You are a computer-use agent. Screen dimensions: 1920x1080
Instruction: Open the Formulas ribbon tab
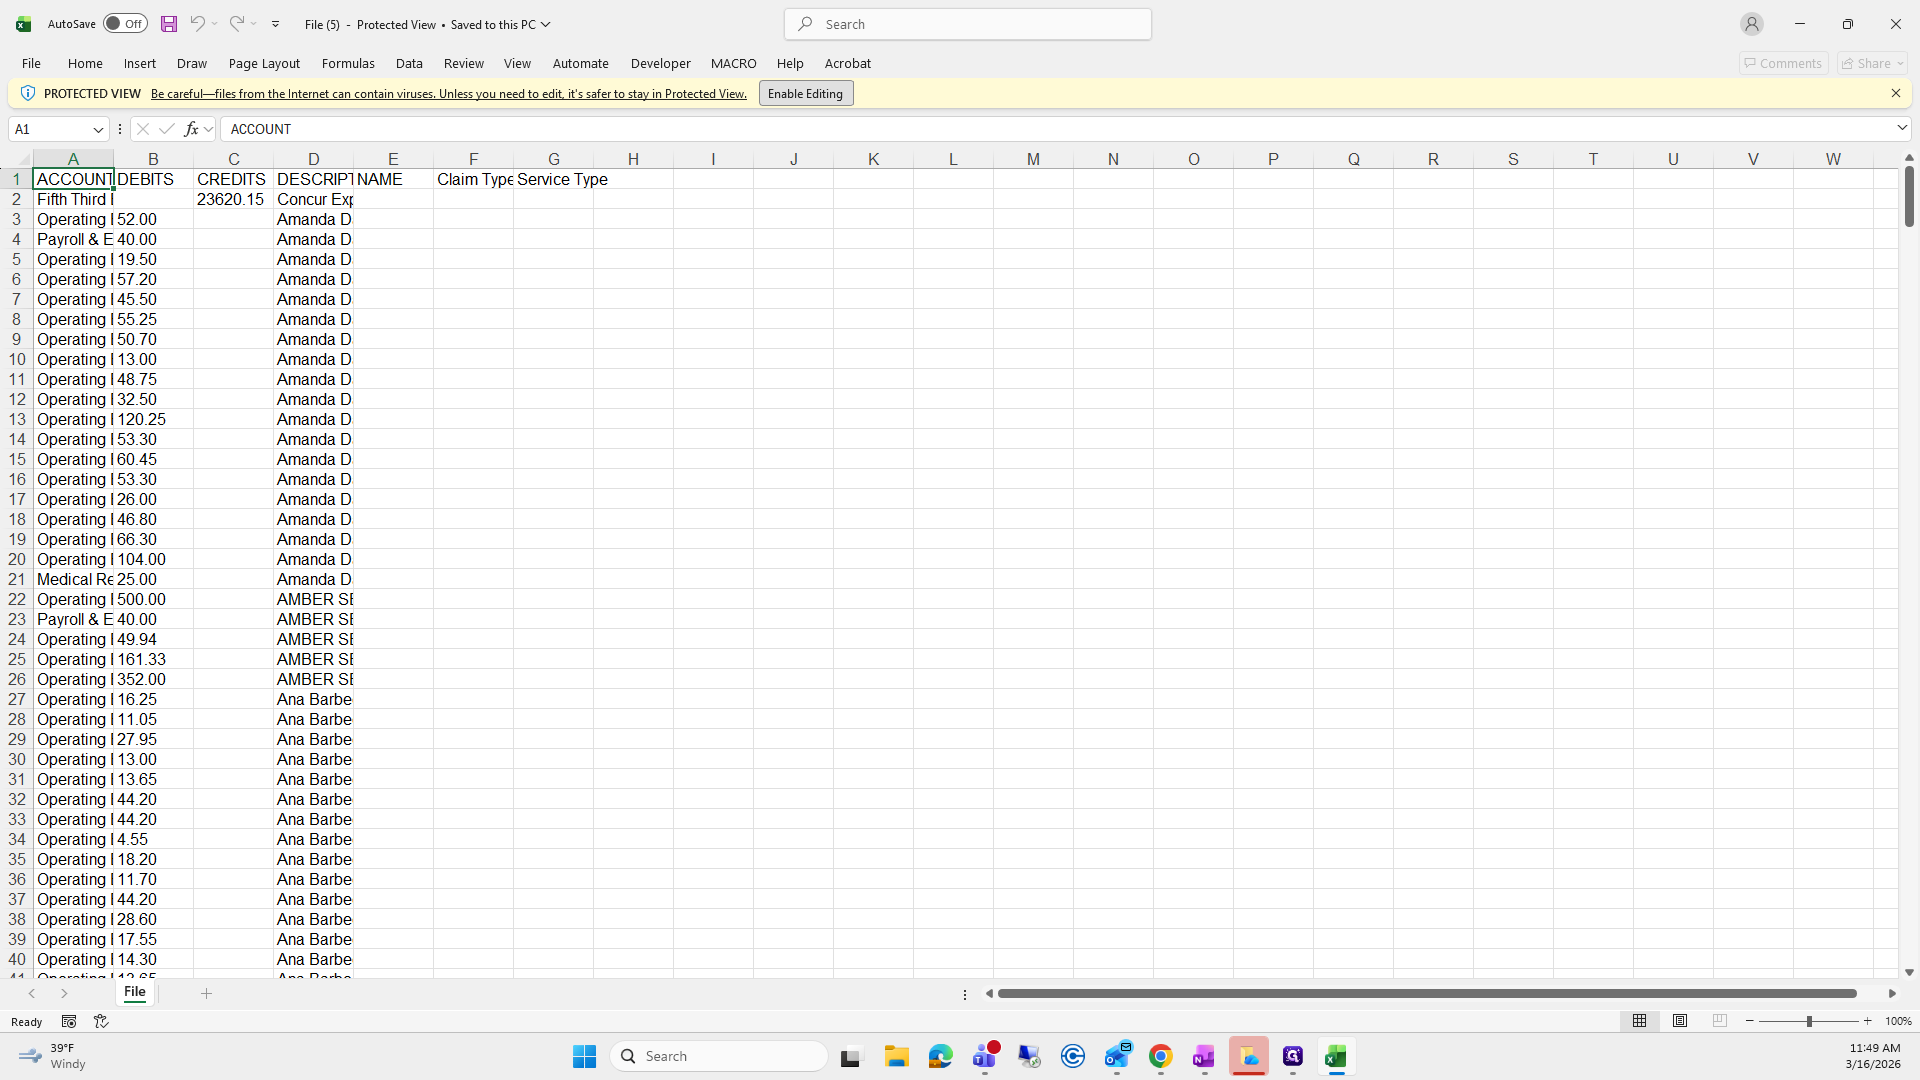[348, 63]
